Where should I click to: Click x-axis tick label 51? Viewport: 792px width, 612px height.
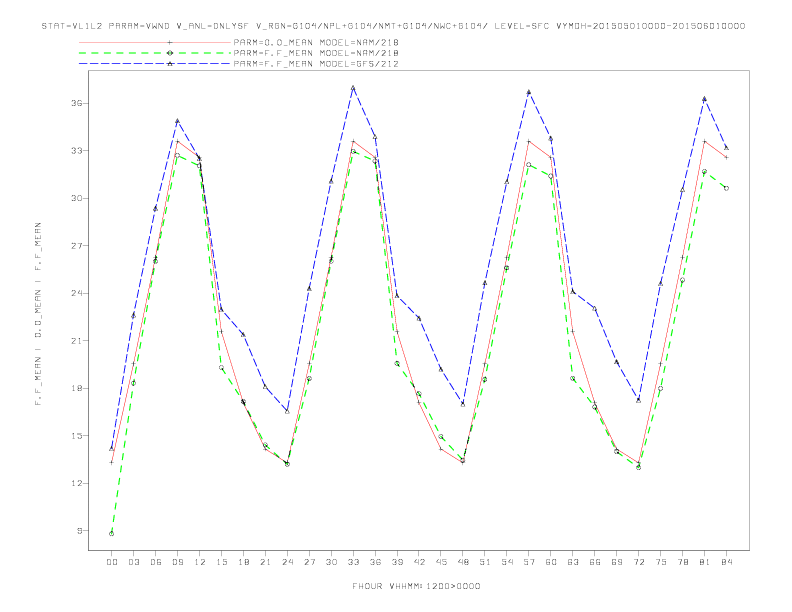485,562
